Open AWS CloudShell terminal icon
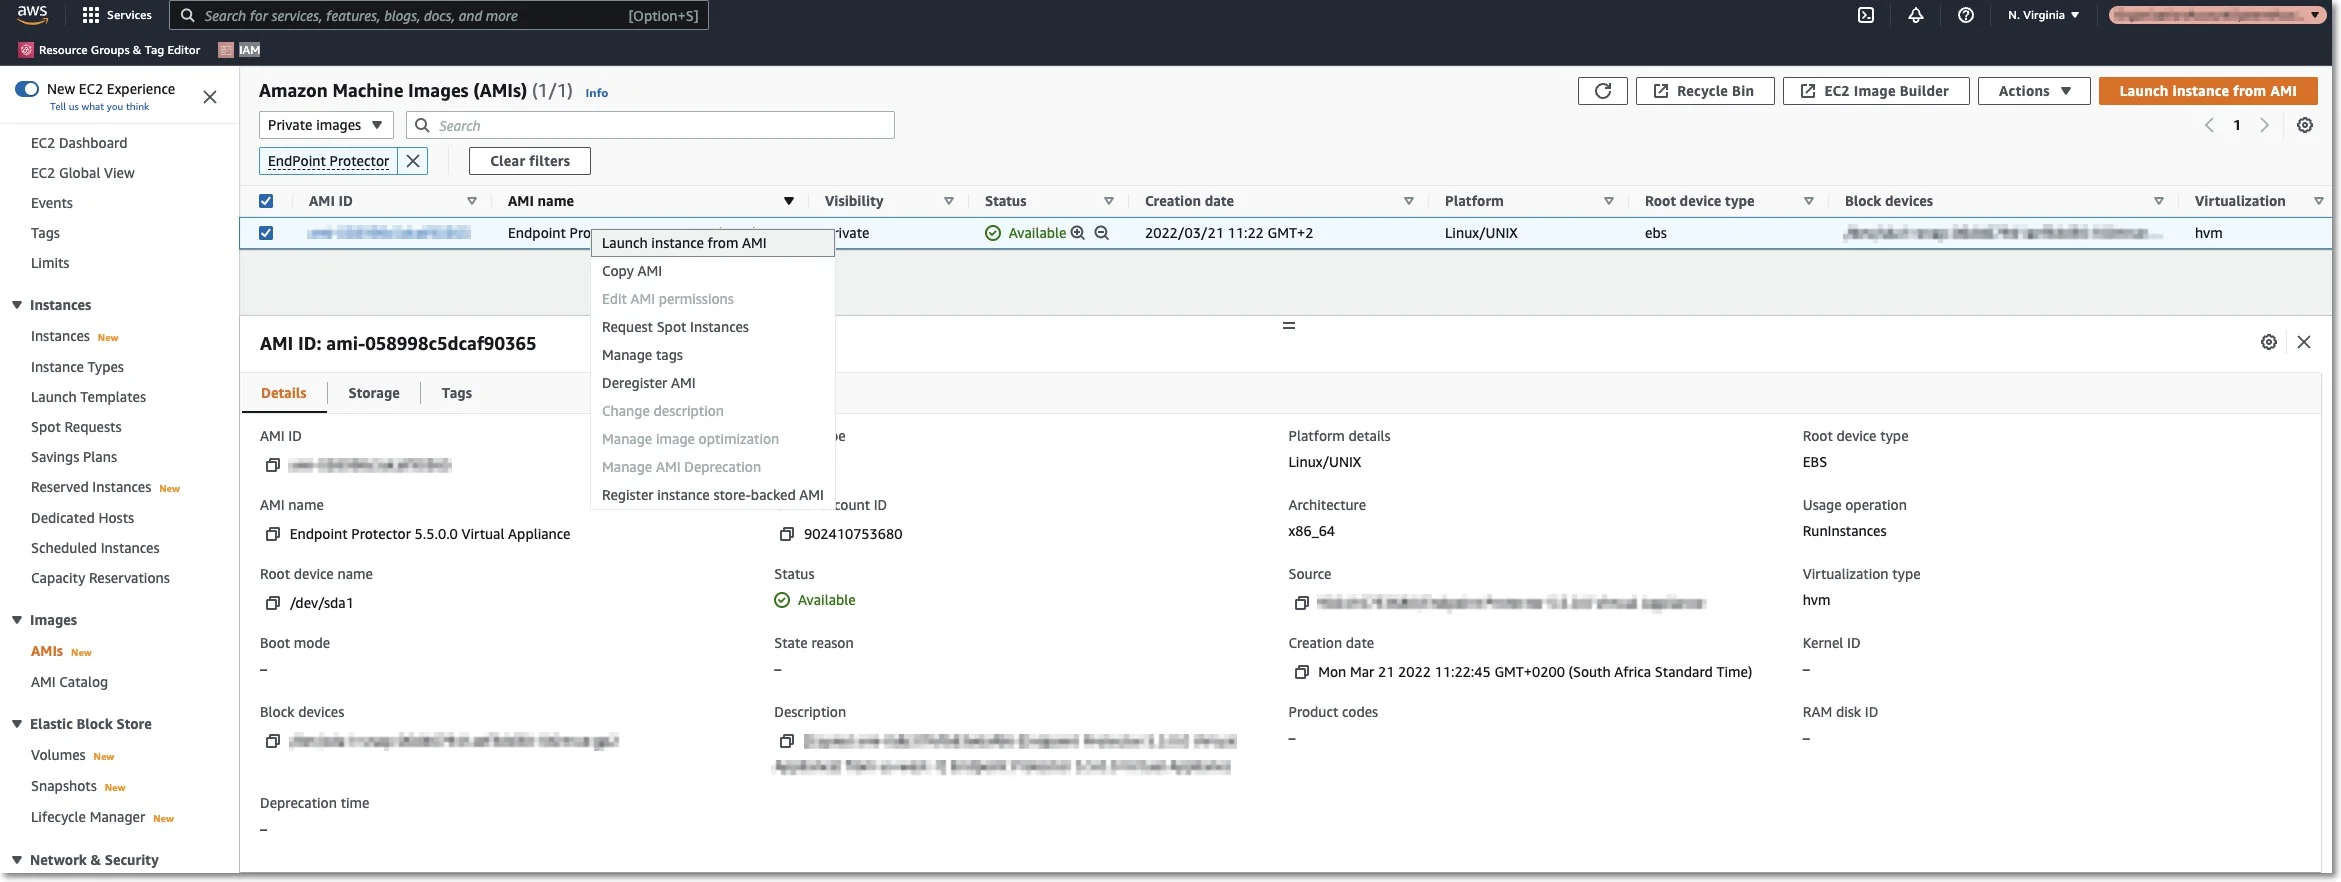Screen dimensions: 2341x882 [1866, 15]
